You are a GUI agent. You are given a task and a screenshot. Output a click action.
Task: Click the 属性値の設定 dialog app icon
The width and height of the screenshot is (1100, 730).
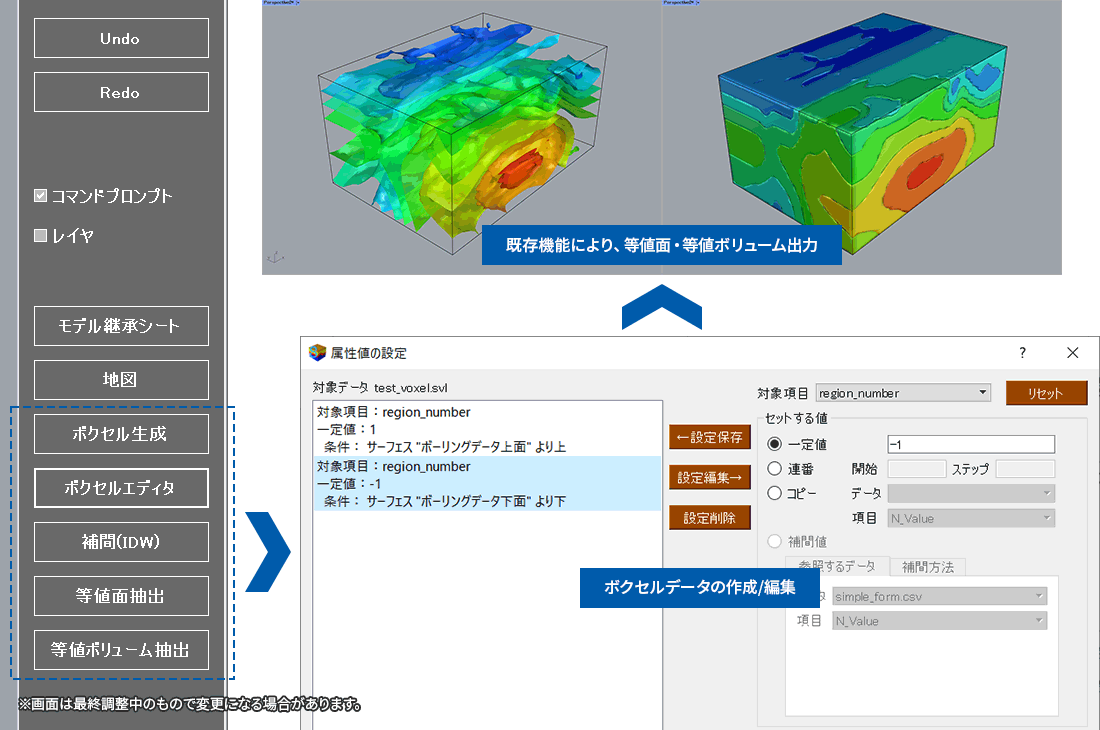pyautogui.click(x=317, y=353)
